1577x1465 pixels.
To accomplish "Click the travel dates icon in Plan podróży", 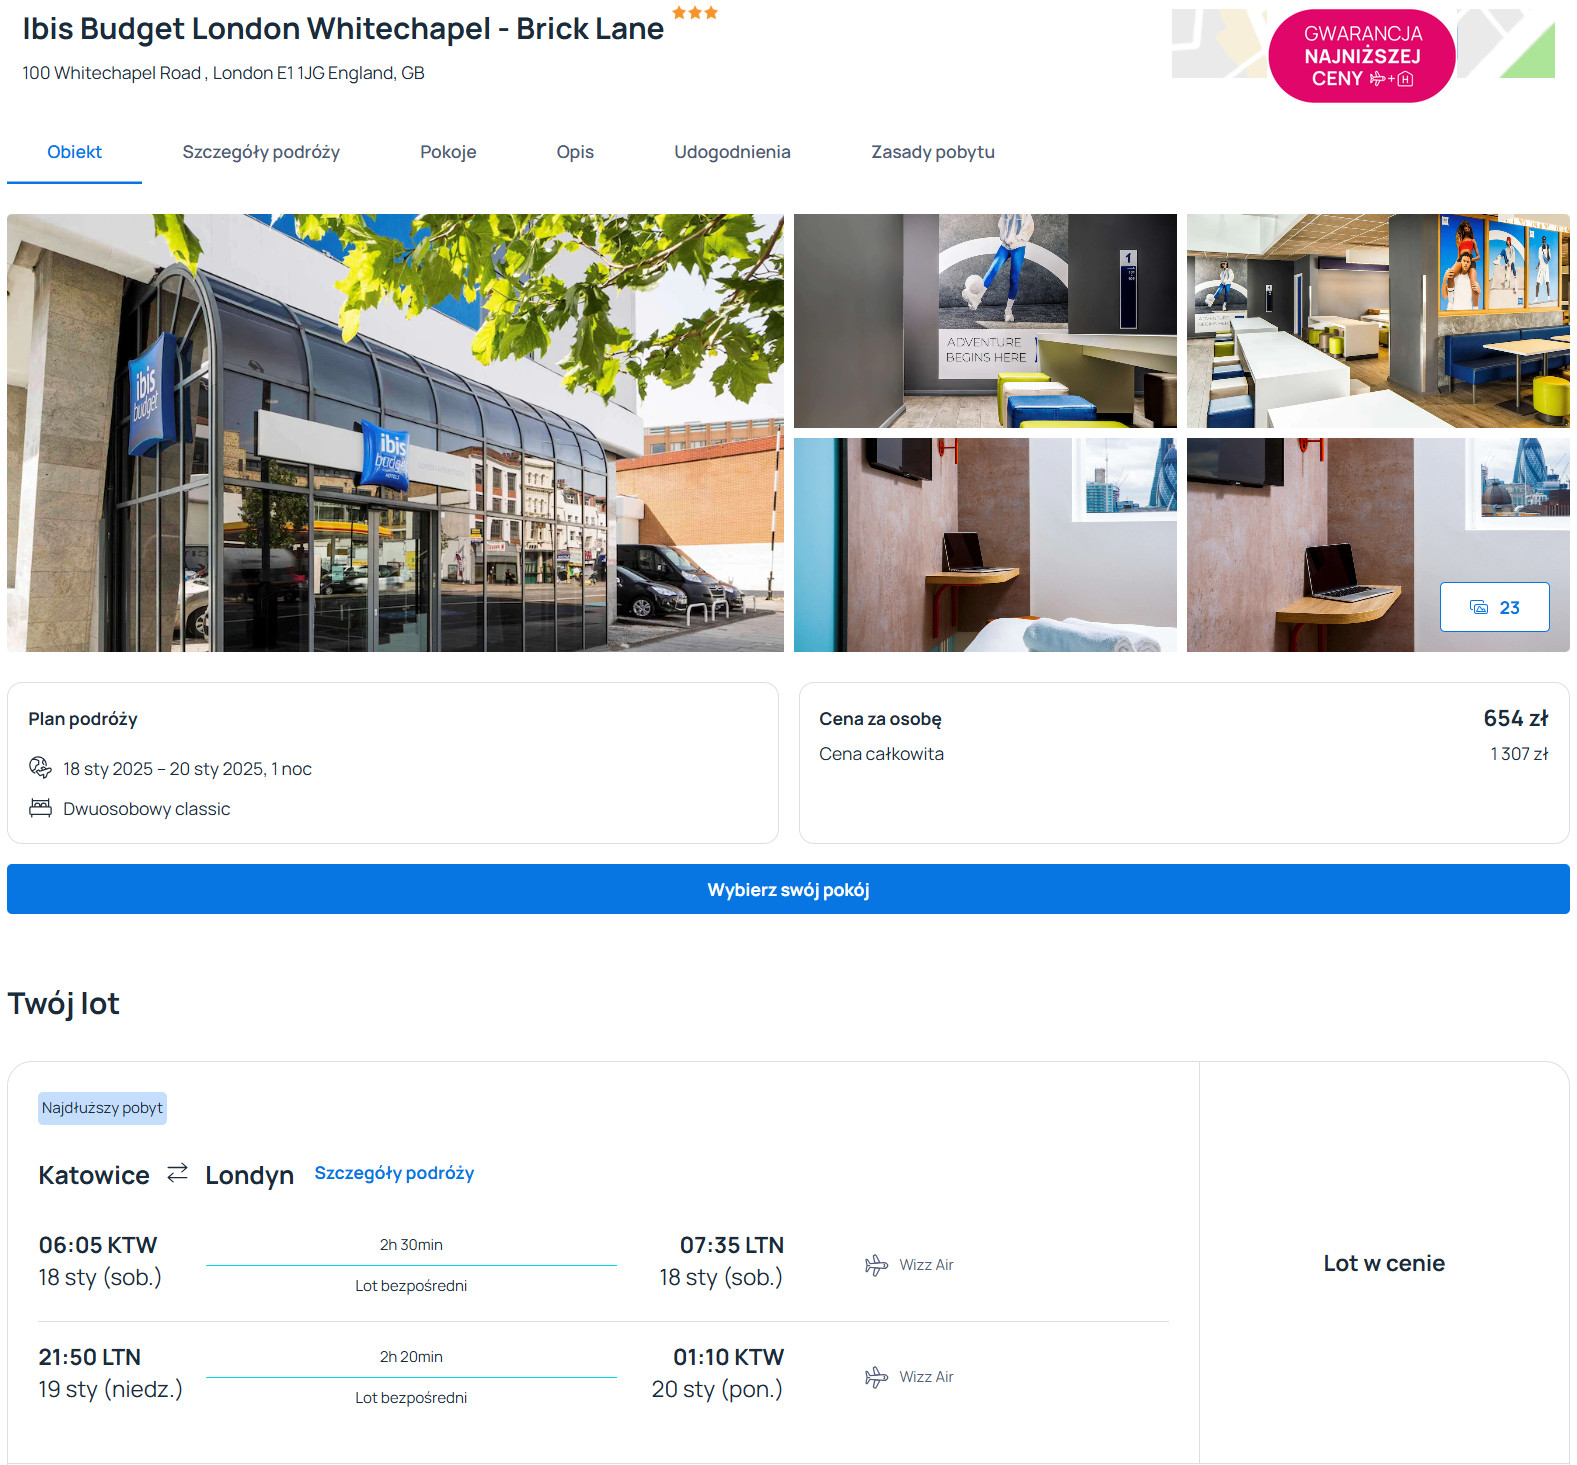I will point(40,768).
